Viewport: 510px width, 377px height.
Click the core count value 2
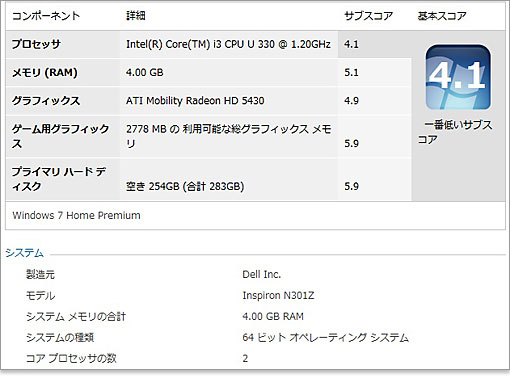coord(245,358)
